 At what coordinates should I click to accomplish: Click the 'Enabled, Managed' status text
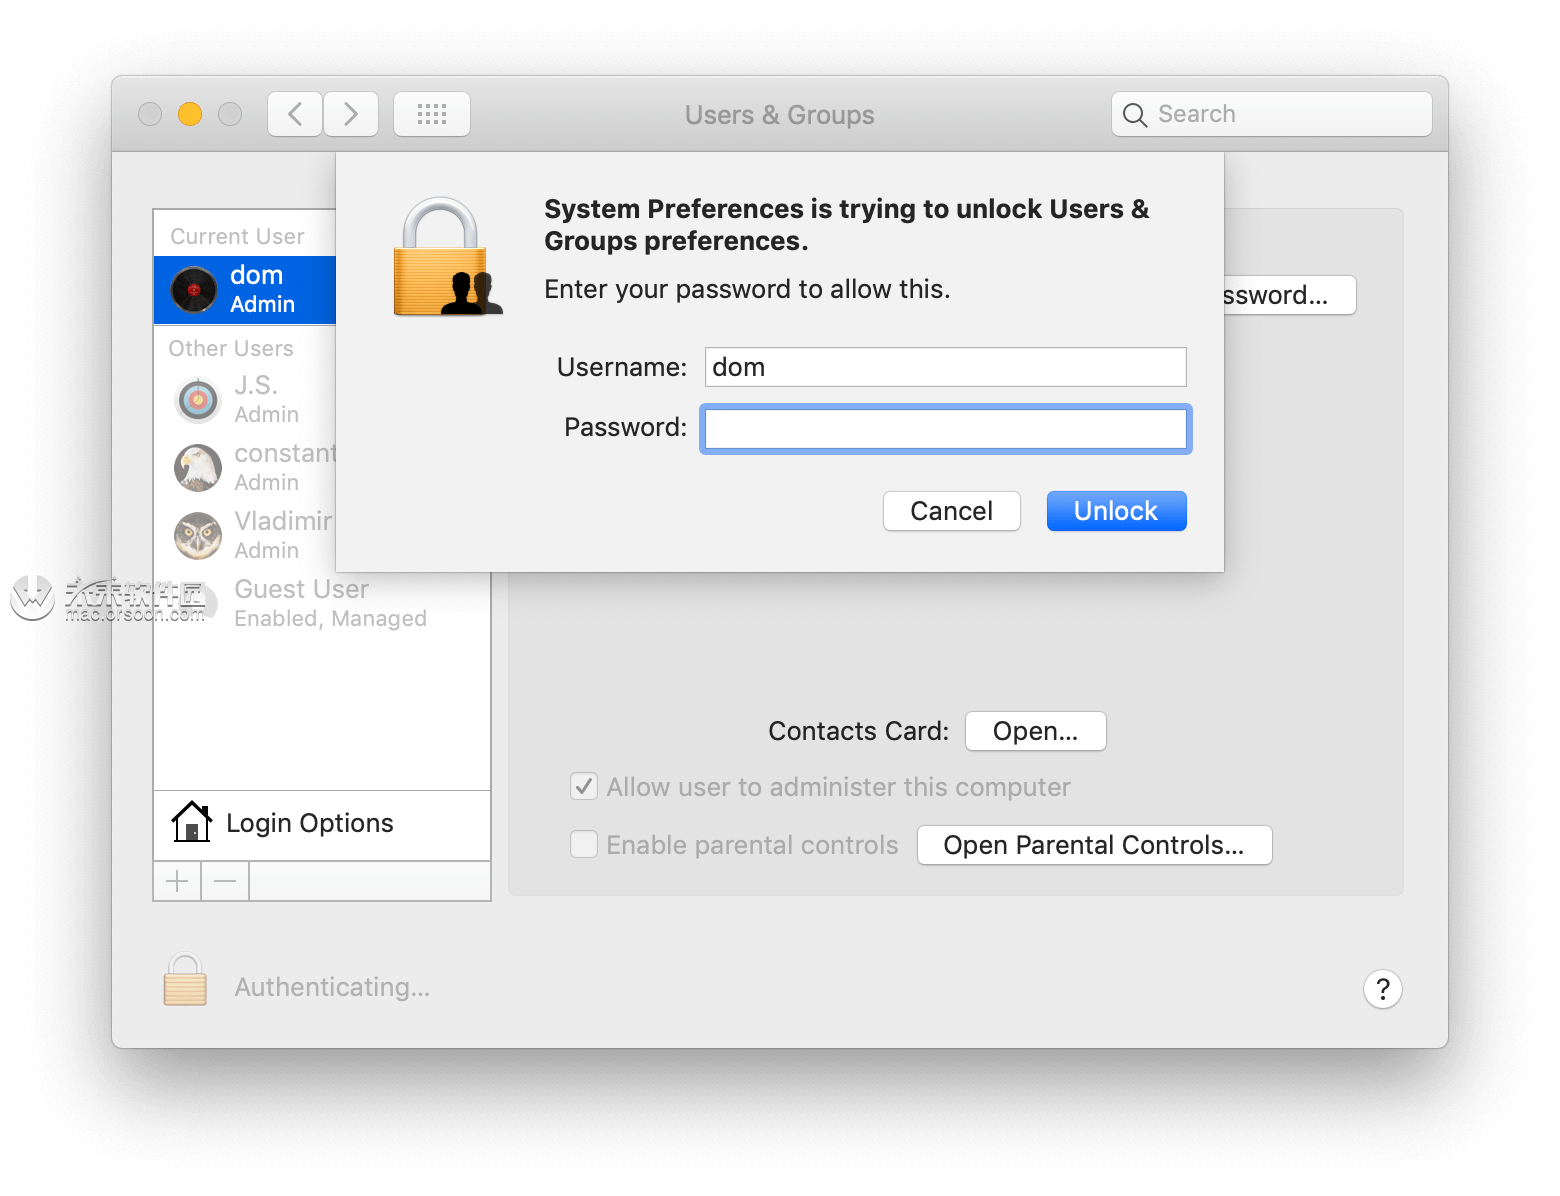click(330, 619)
